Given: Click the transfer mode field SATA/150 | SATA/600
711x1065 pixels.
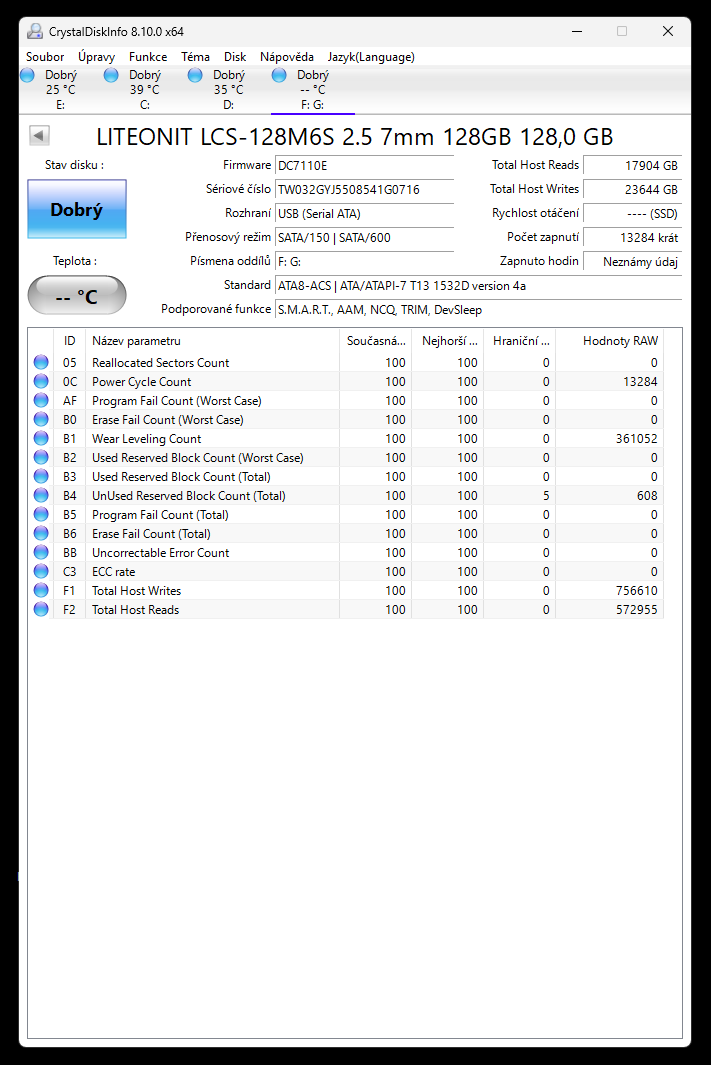Looking at the screenshot, I should click(x=365, y=238).
